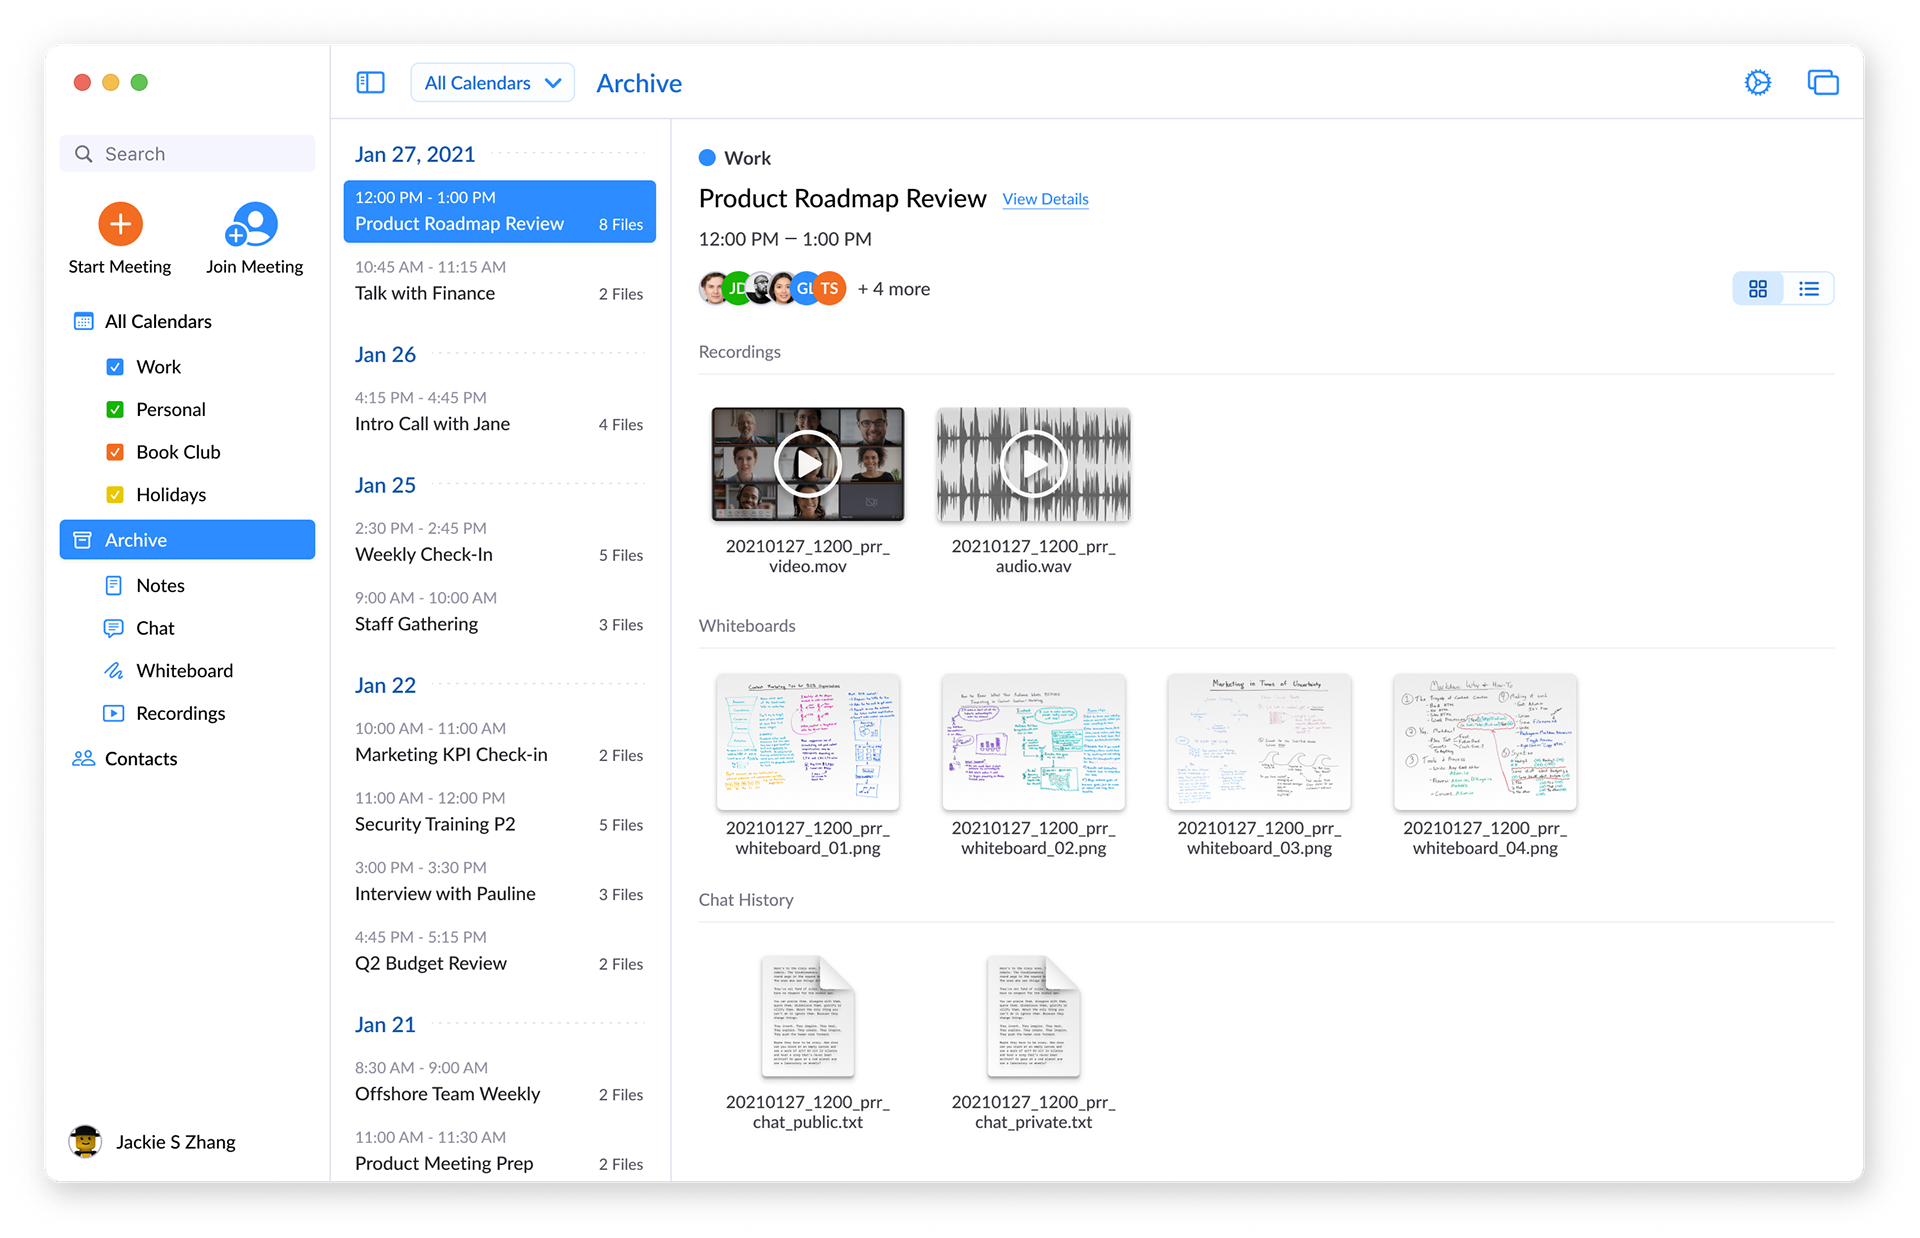
Task: Click the Jan 27, 2021 date header
Action: pos(415,154)
